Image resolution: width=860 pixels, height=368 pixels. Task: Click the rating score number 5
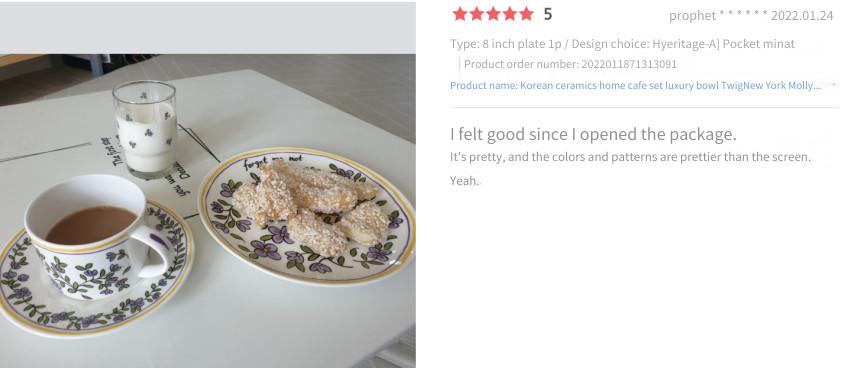(548, 15)
